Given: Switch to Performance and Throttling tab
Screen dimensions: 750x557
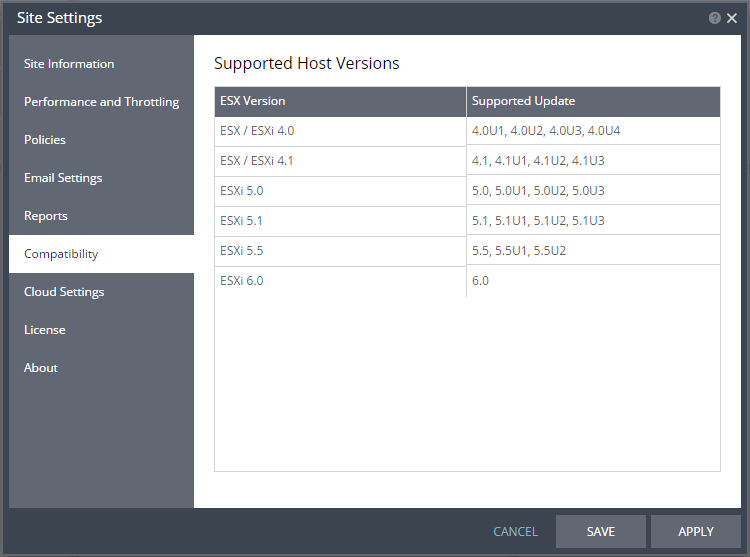Looking at the screenshot, I should click(101, 102).
